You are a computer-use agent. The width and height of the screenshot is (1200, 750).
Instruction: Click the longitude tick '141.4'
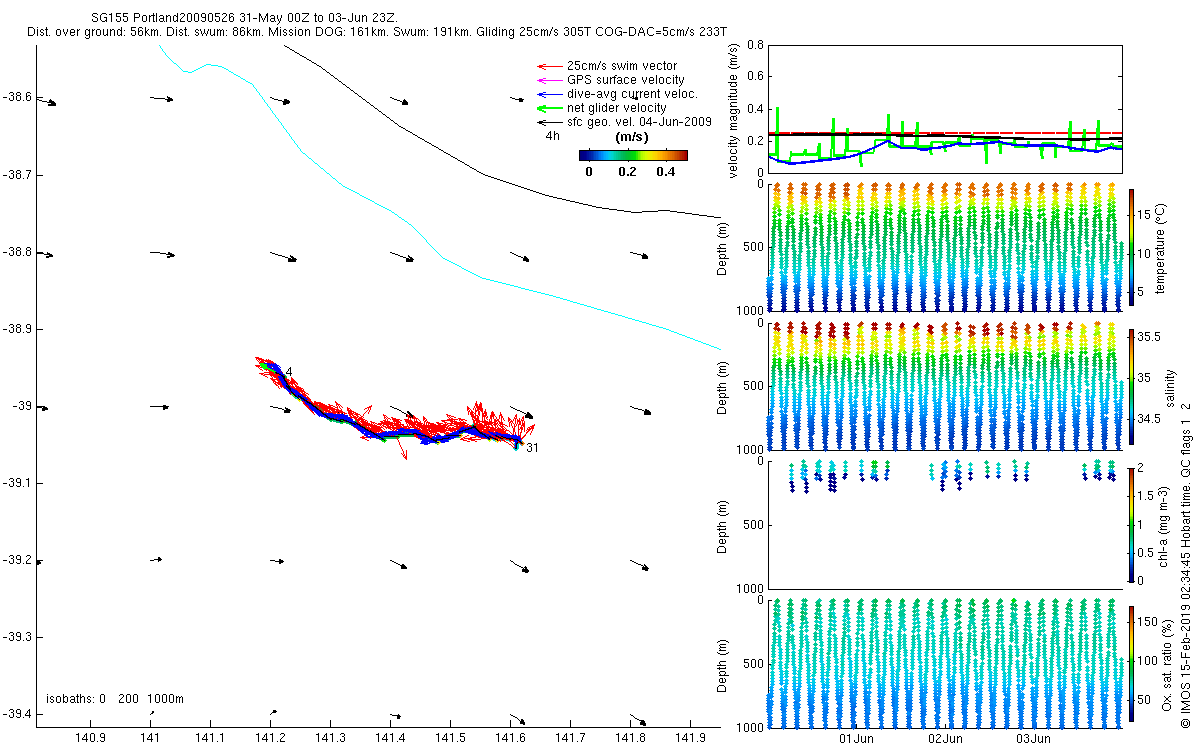coord(390,739)
